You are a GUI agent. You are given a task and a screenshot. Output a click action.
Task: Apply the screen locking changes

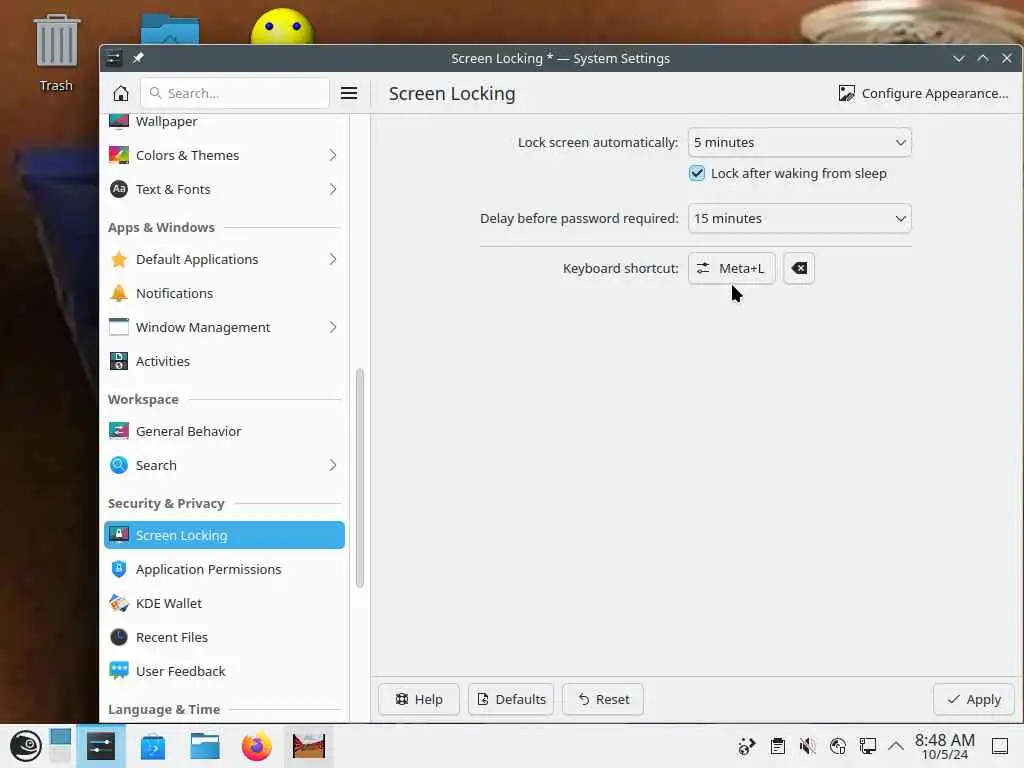click(x=974, y=699)
